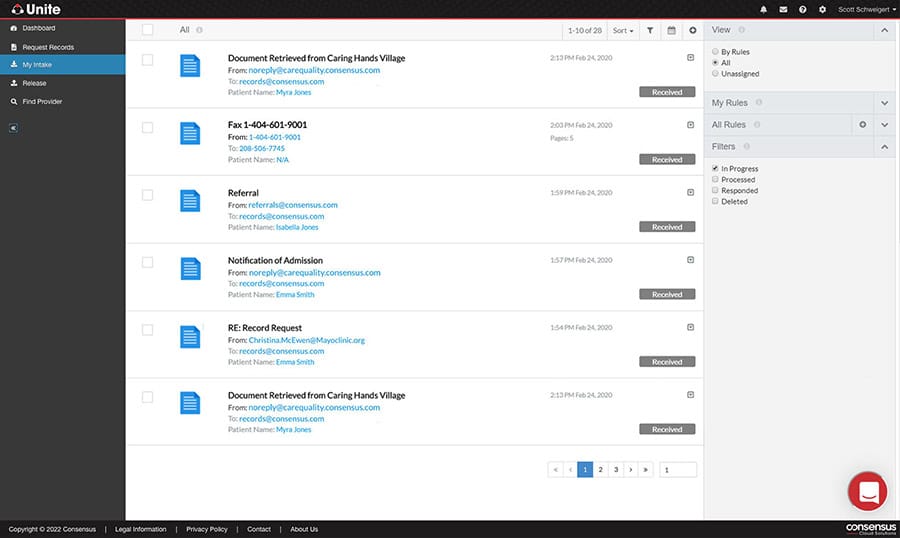900x538 pixels.
Task: Open action menu icon for RE: Record Request
Action: (690, 327)
